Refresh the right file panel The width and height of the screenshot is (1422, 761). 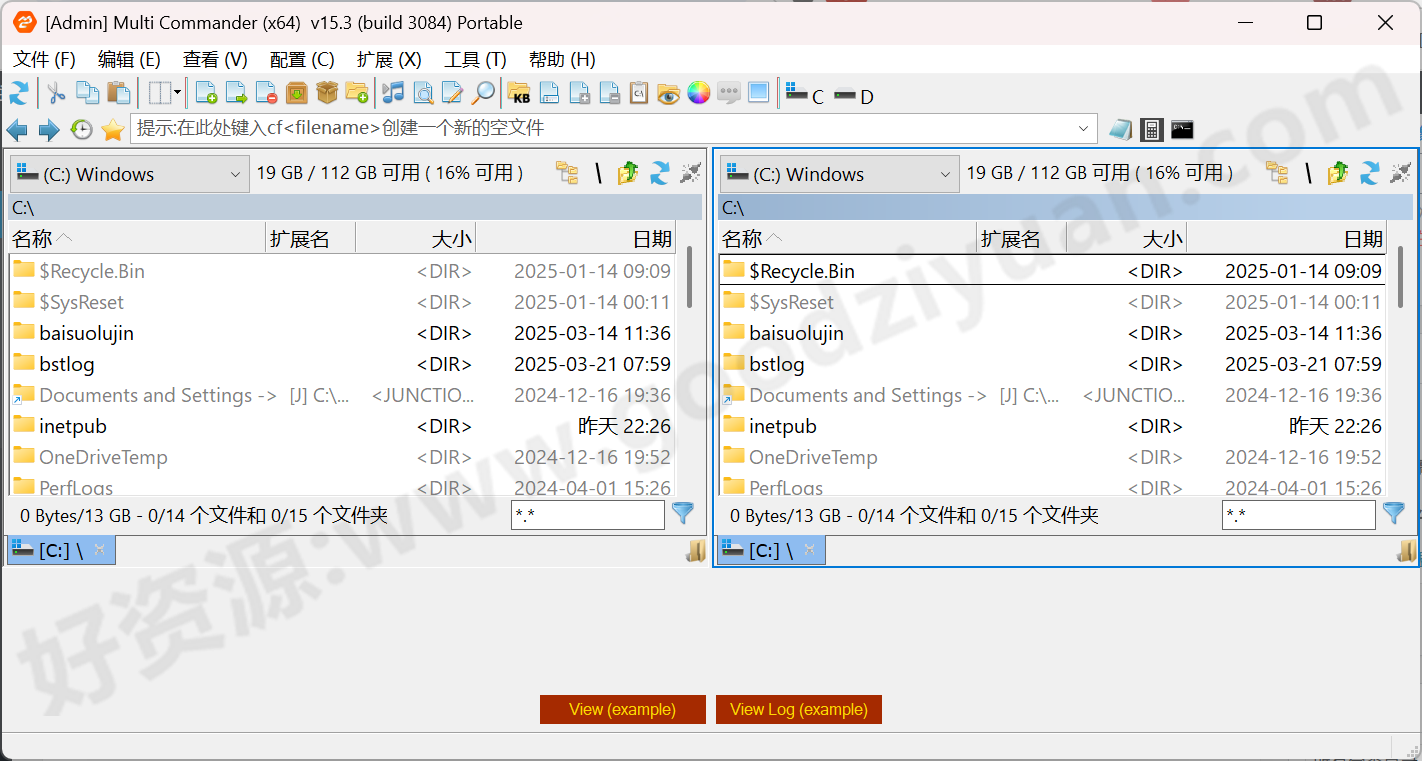[x=1368, y=172]
